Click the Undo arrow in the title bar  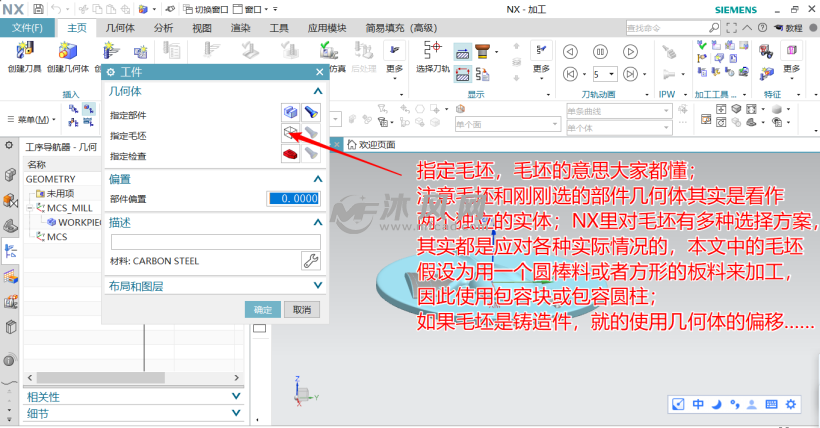(56, 9)
